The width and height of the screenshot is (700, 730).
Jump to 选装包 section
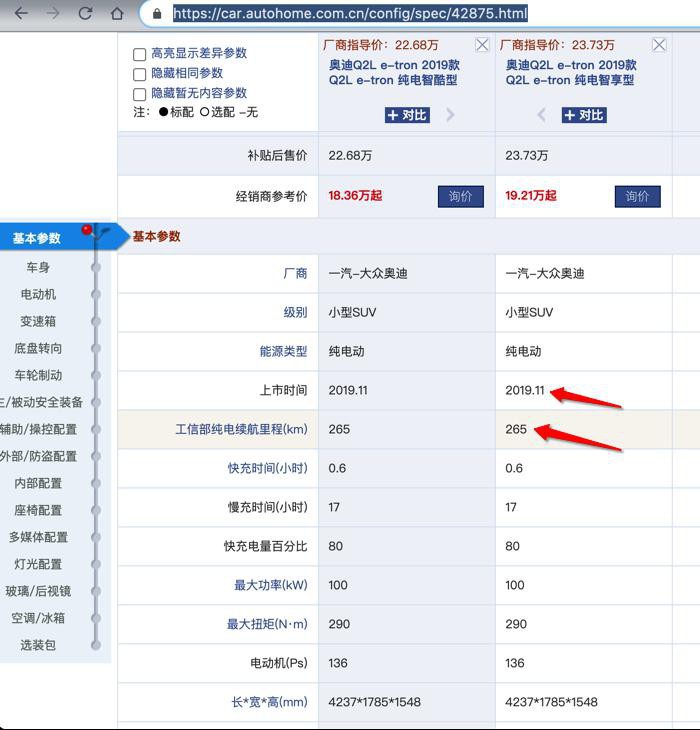point(38,645)
